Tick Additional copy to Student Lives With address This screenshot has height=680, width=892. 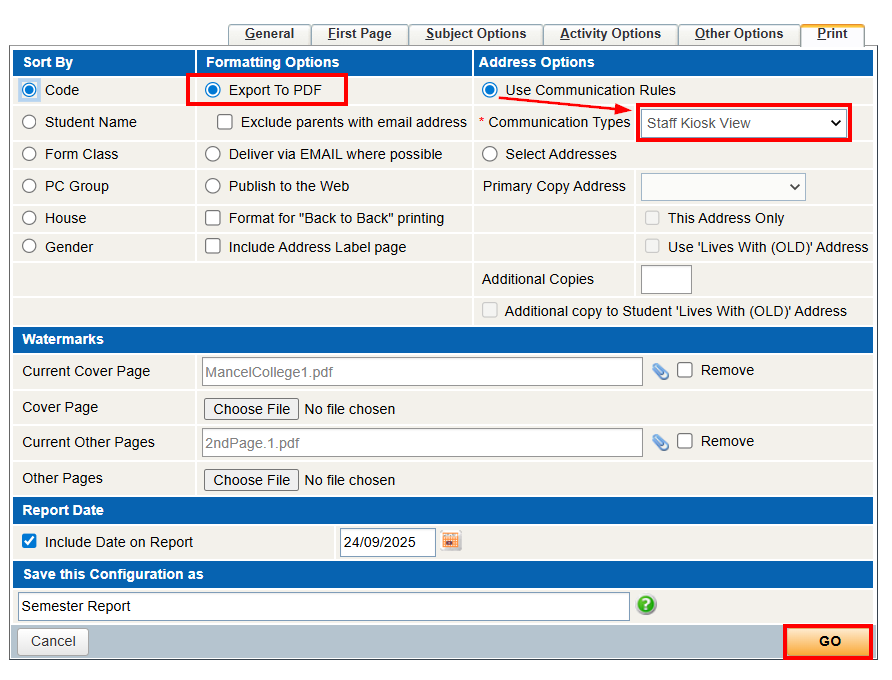click(x=490, y=310)
